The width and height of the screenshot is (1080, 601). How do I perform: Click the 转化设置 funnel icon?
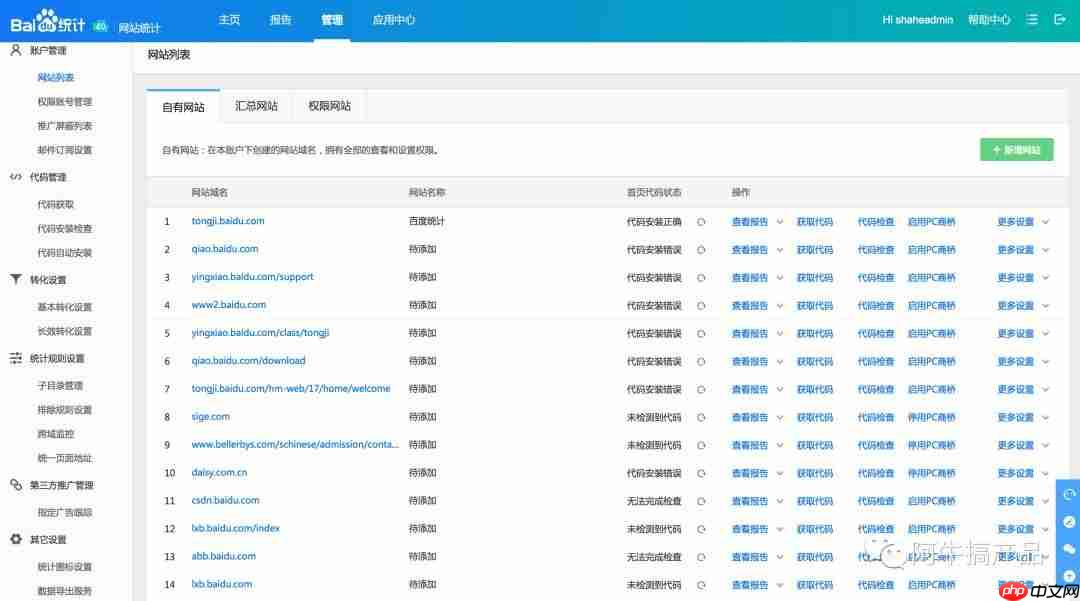point(16,279)
